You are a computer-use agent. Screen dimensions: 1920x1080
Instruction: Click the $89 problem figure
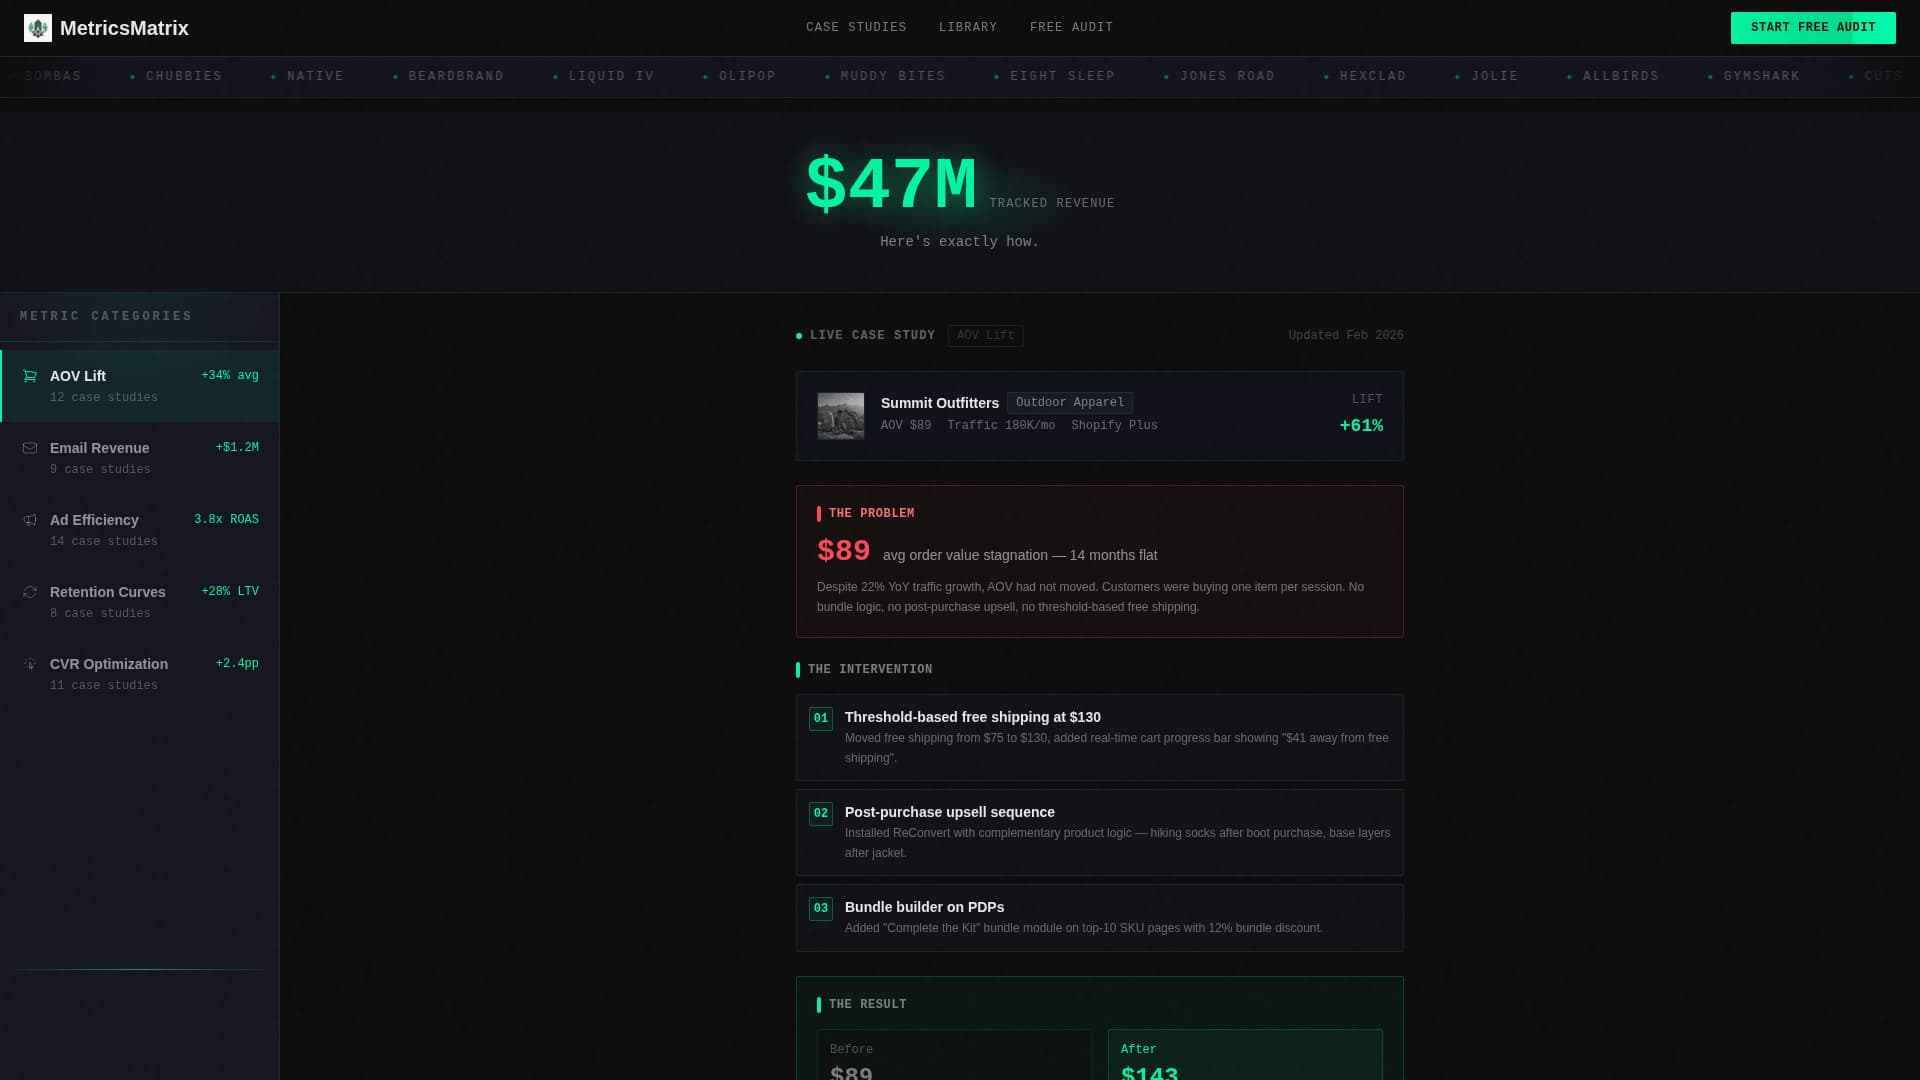coord(844,551)
